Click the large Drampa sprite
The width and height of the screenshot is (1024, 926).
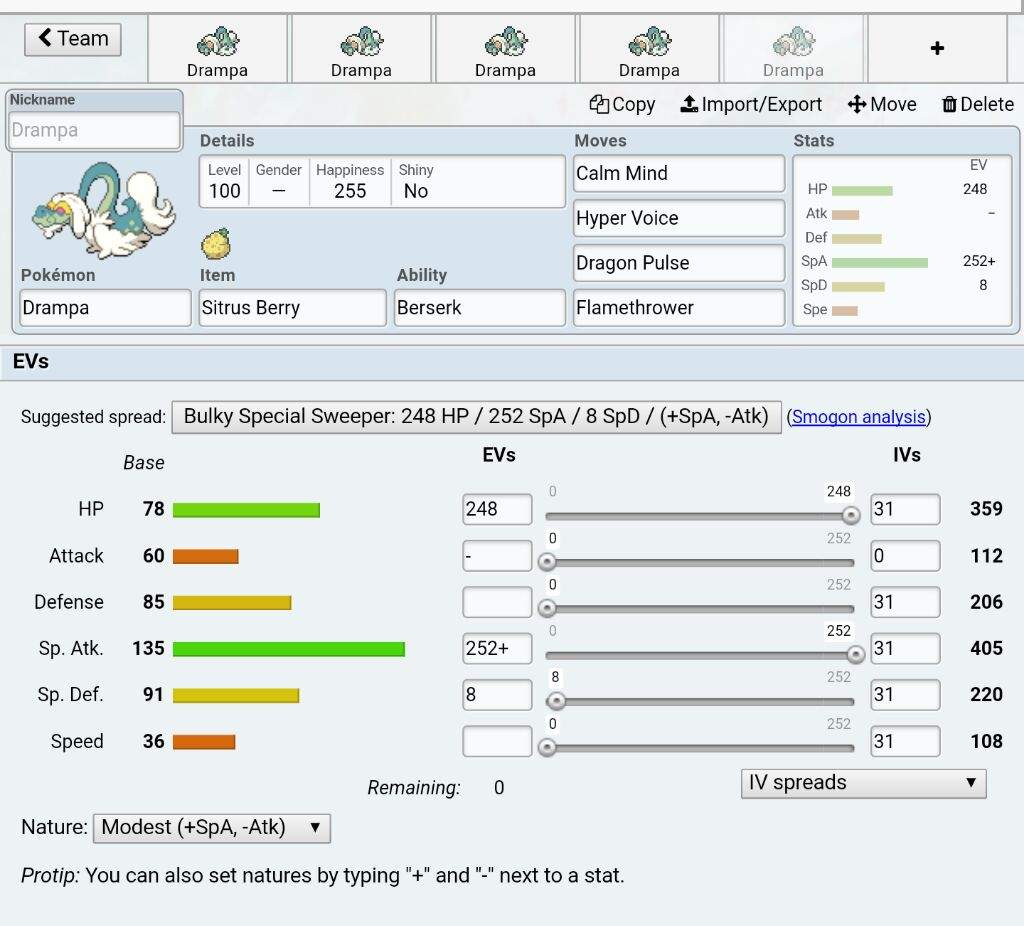103,210
